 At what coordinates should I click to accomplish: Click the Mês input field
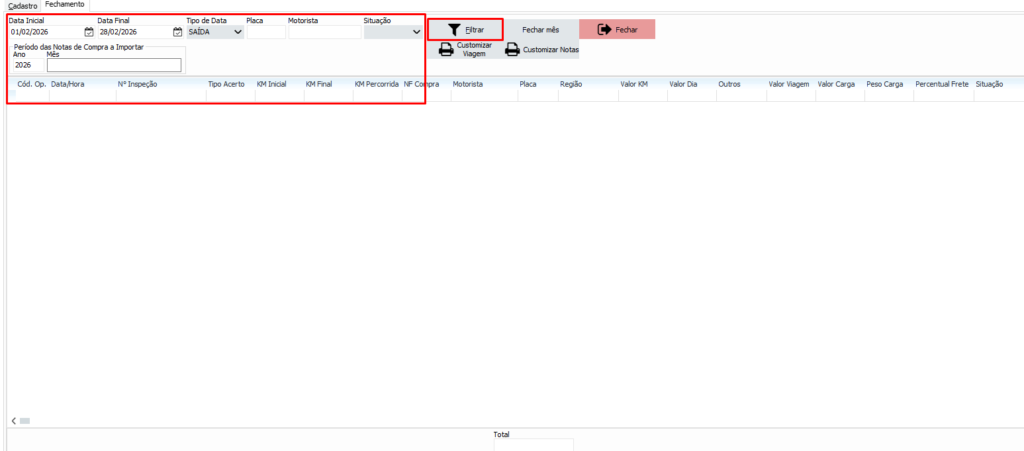tap(114, 65)
